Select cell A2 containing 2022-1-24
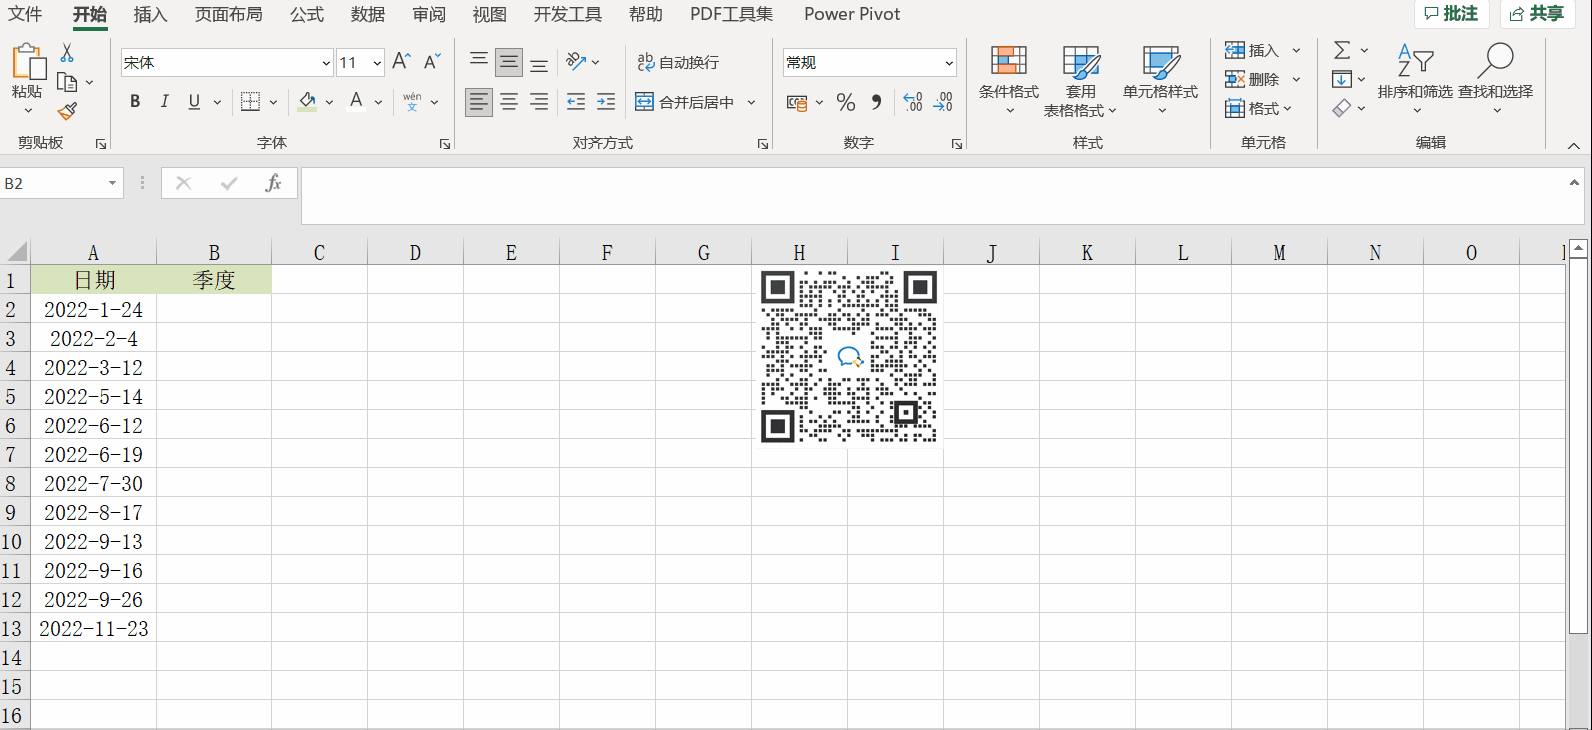Image resolution: width=1592 pixels, height=730 pixels. (93, 310)
